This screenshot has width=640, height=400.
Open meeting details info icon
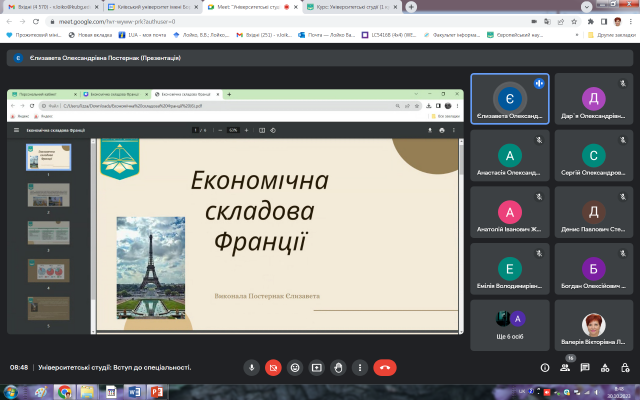543,367
